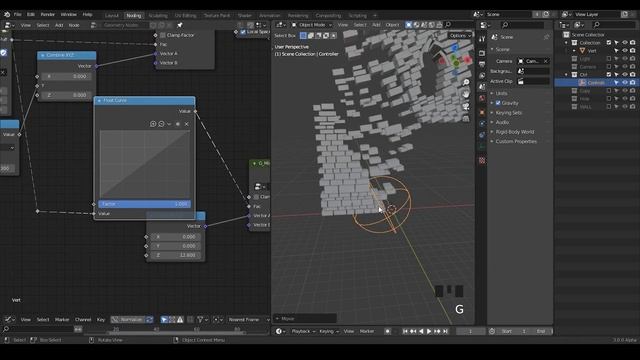Image resolution: width=640 pixels, height=360 pixels.
Task: Toggle the Local Space checkbox
Action: pos(243,31)
